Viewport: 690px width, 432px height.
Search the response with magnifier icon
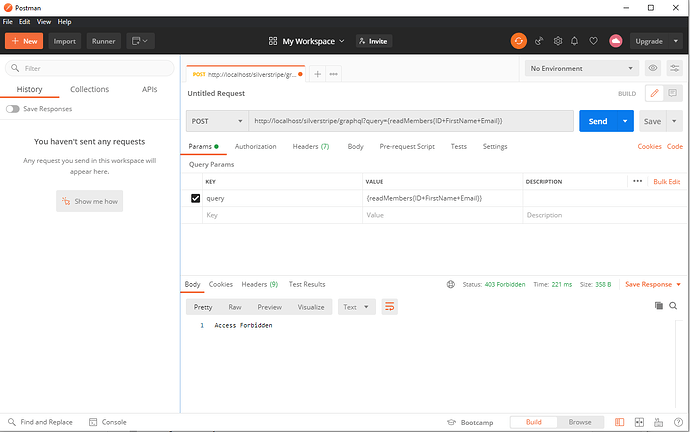pyautogui.click(x=674, y=306)
